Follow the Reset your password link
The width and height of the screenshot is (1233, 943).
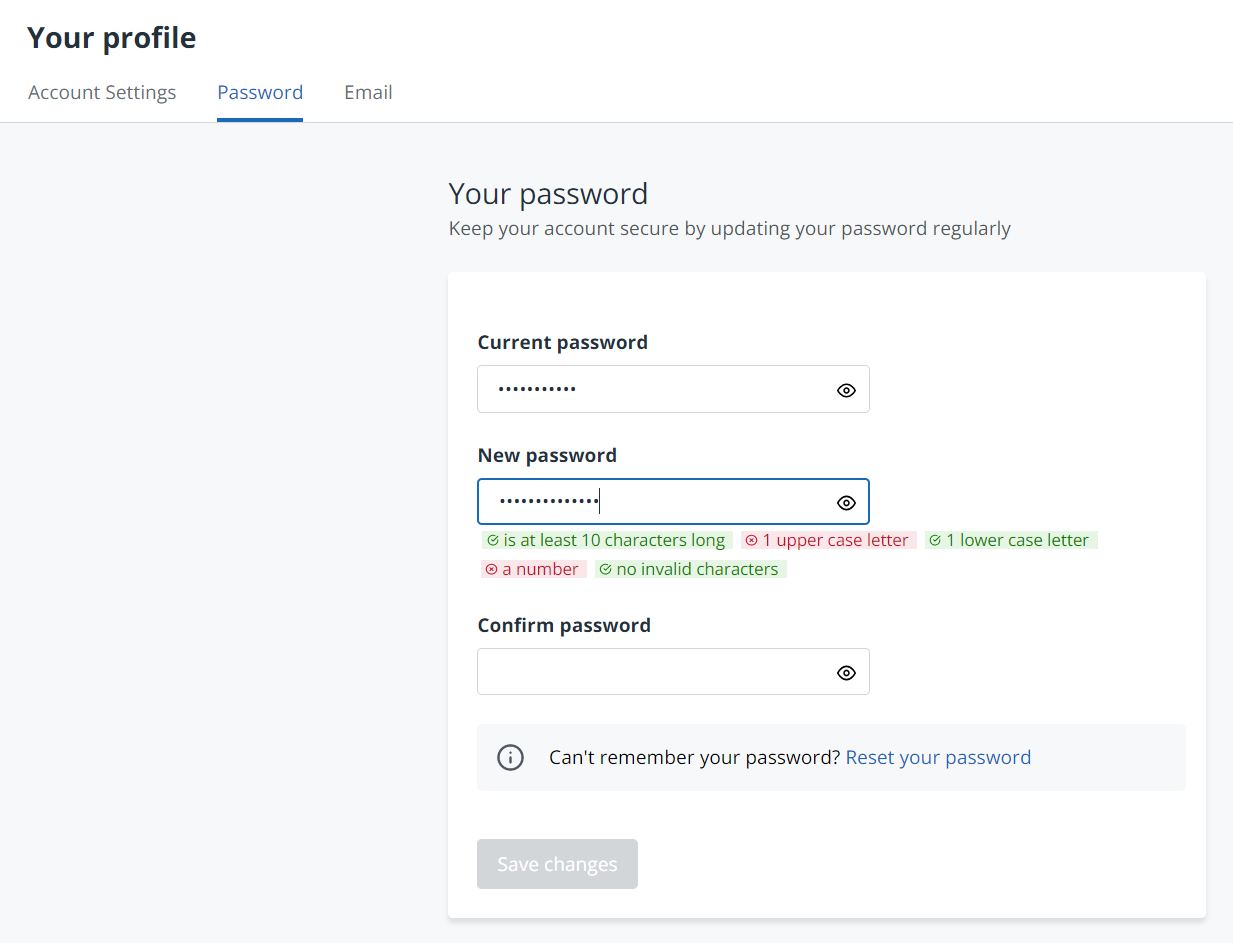[x=937, y=757]
